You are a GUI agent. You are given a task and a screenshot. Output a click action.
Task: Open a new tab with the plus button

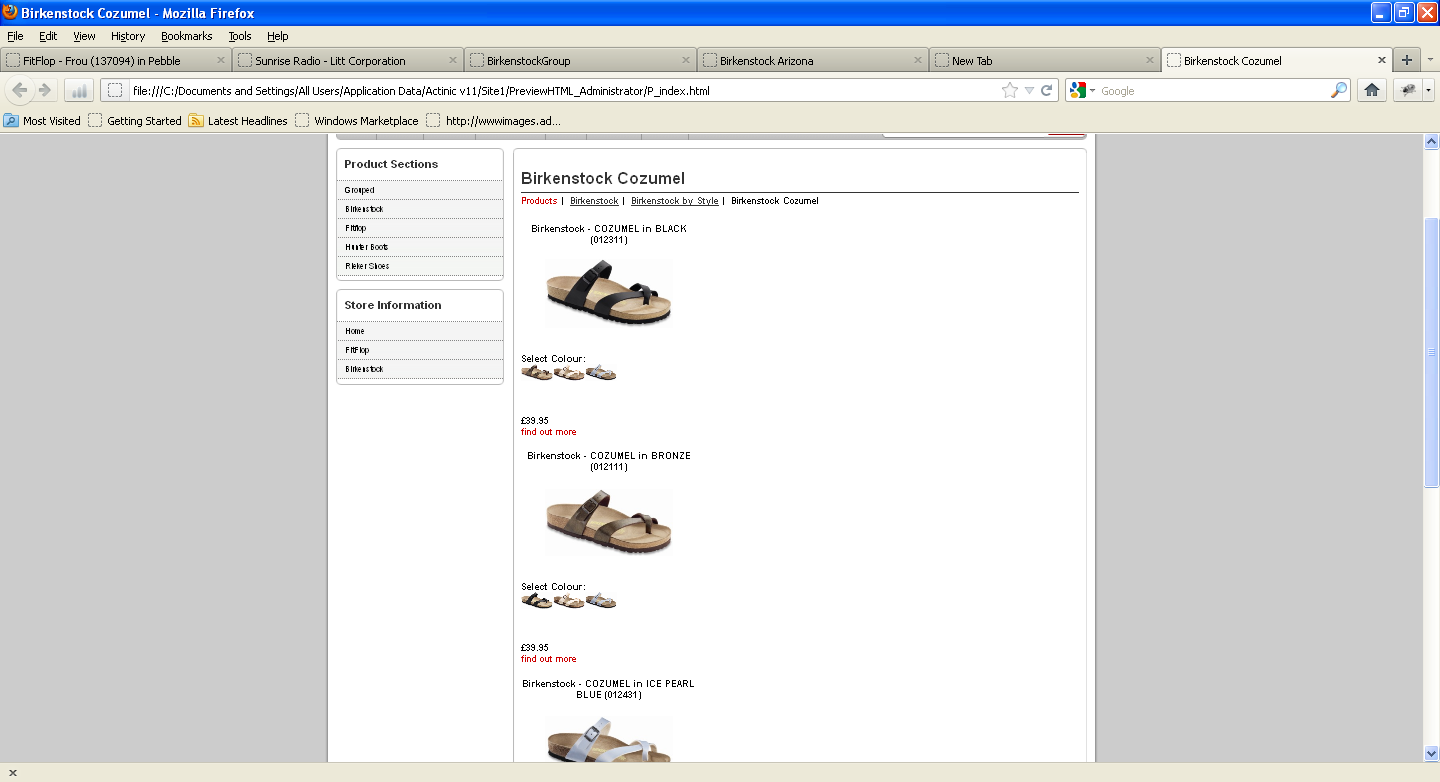point(1407,60)
